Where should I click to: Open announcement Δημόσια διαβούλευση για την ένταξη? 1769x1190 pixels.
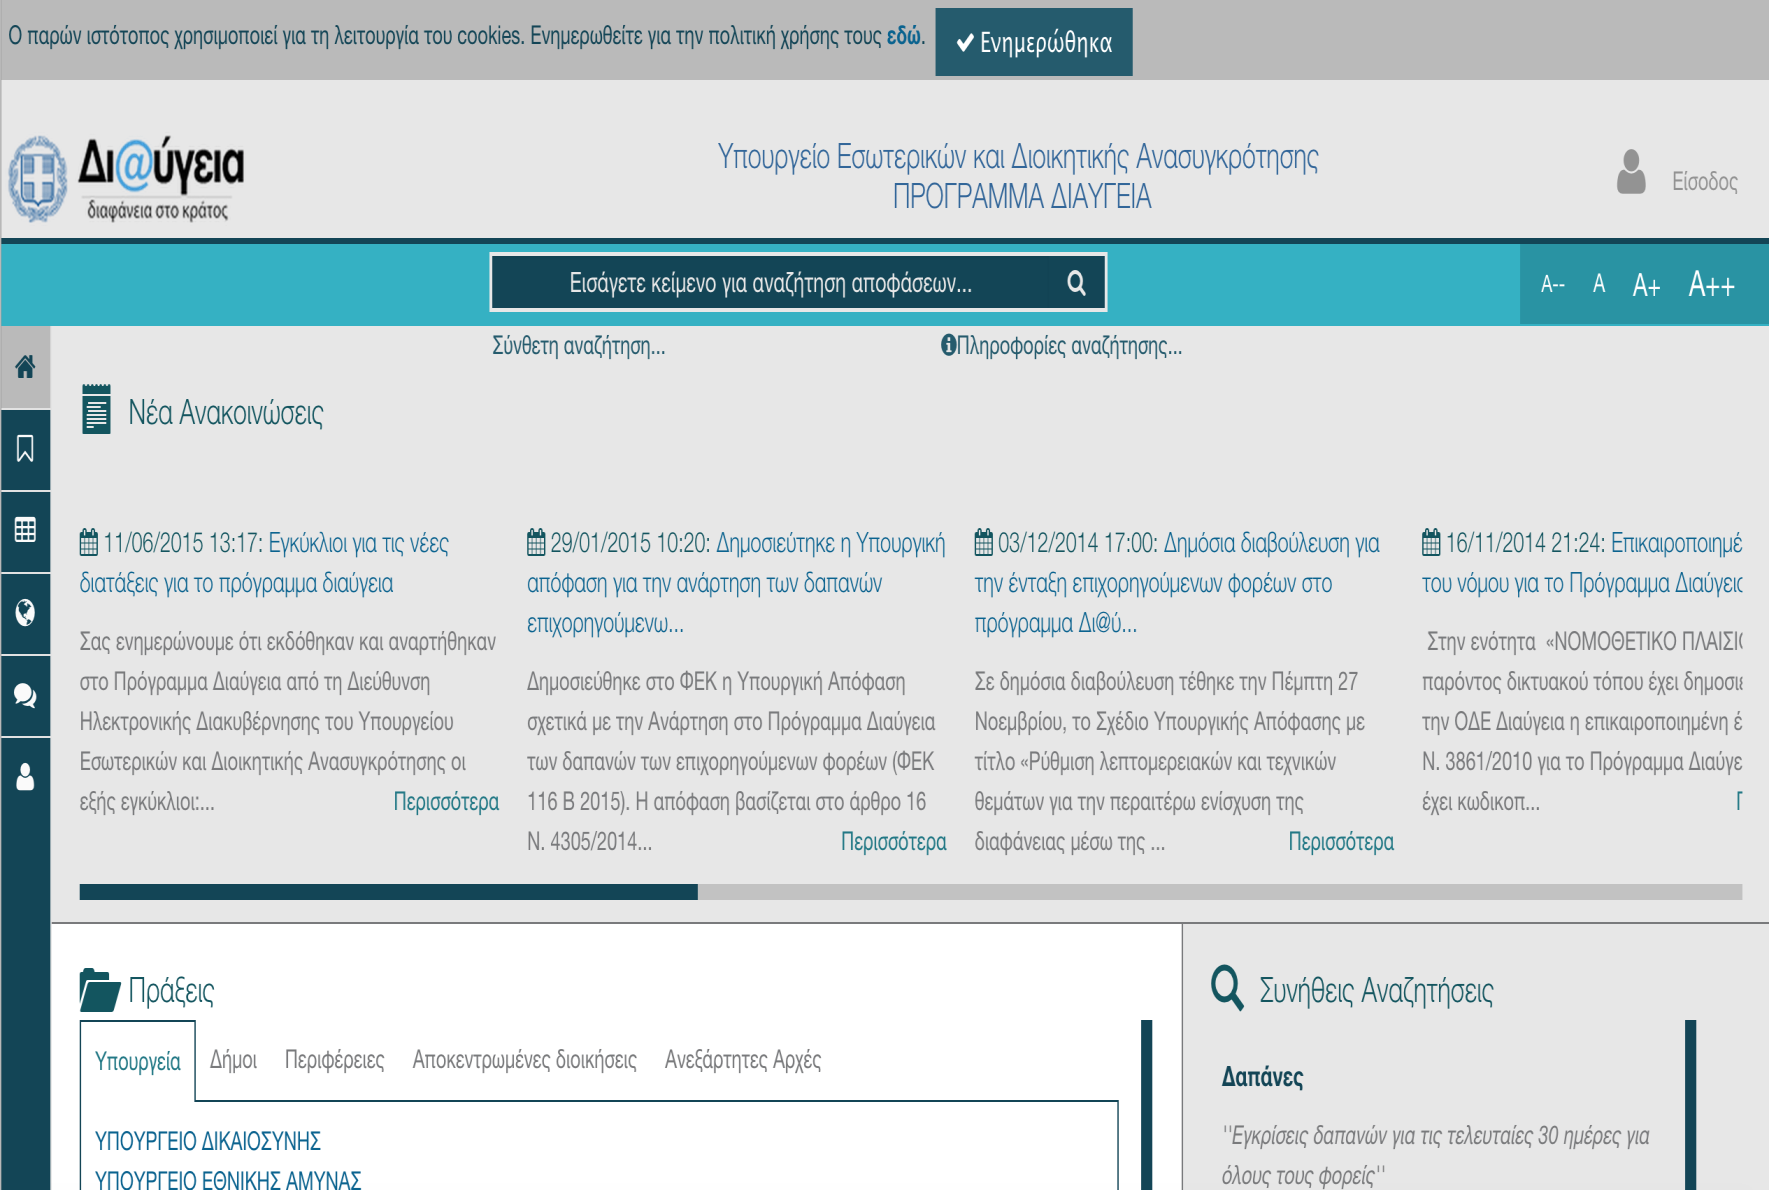click(1177, 583)
